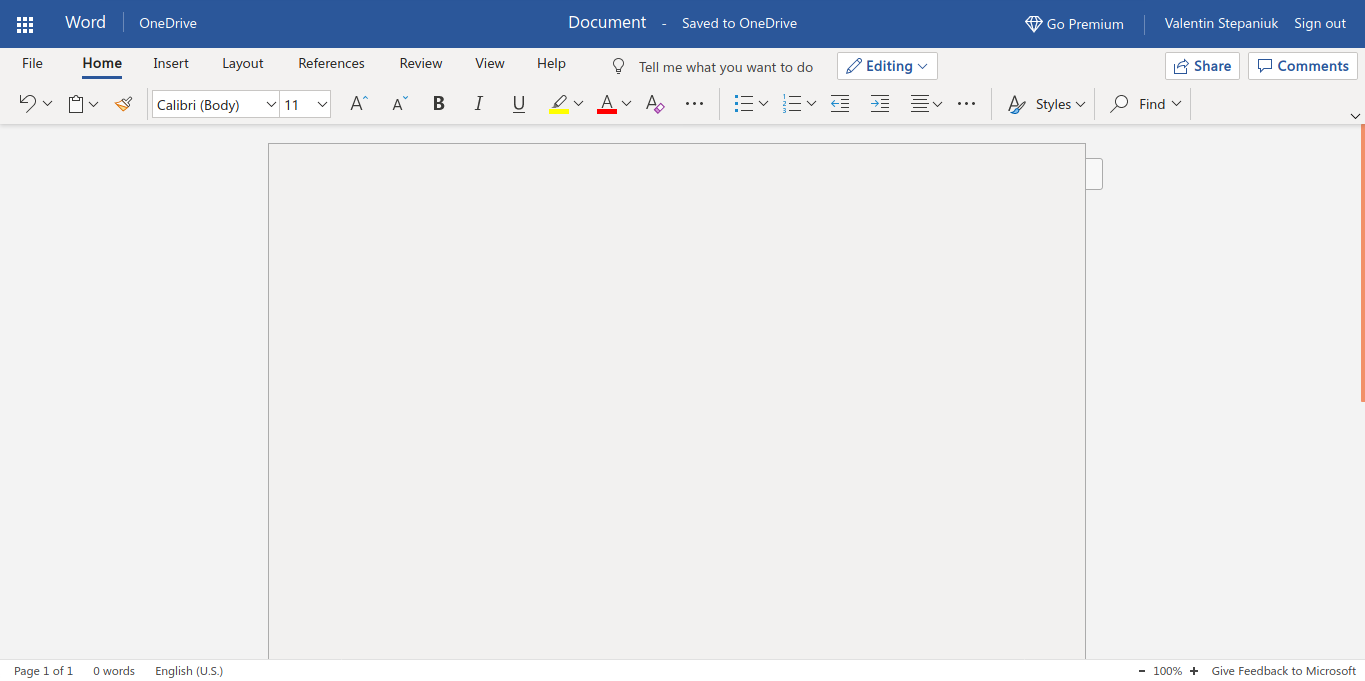
Task: Open the font size 11 dropdown
Action: coord(305,104)
